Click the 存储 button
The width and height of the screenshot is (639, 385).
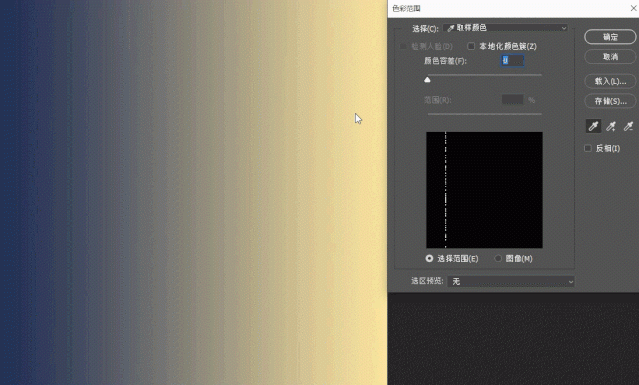point(610,101)
